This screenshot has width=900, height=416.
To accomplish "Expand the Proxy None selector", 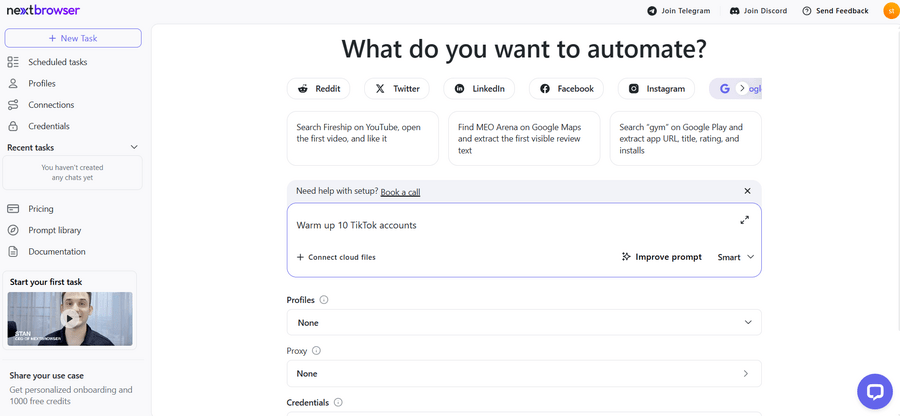I will [523, 374].
